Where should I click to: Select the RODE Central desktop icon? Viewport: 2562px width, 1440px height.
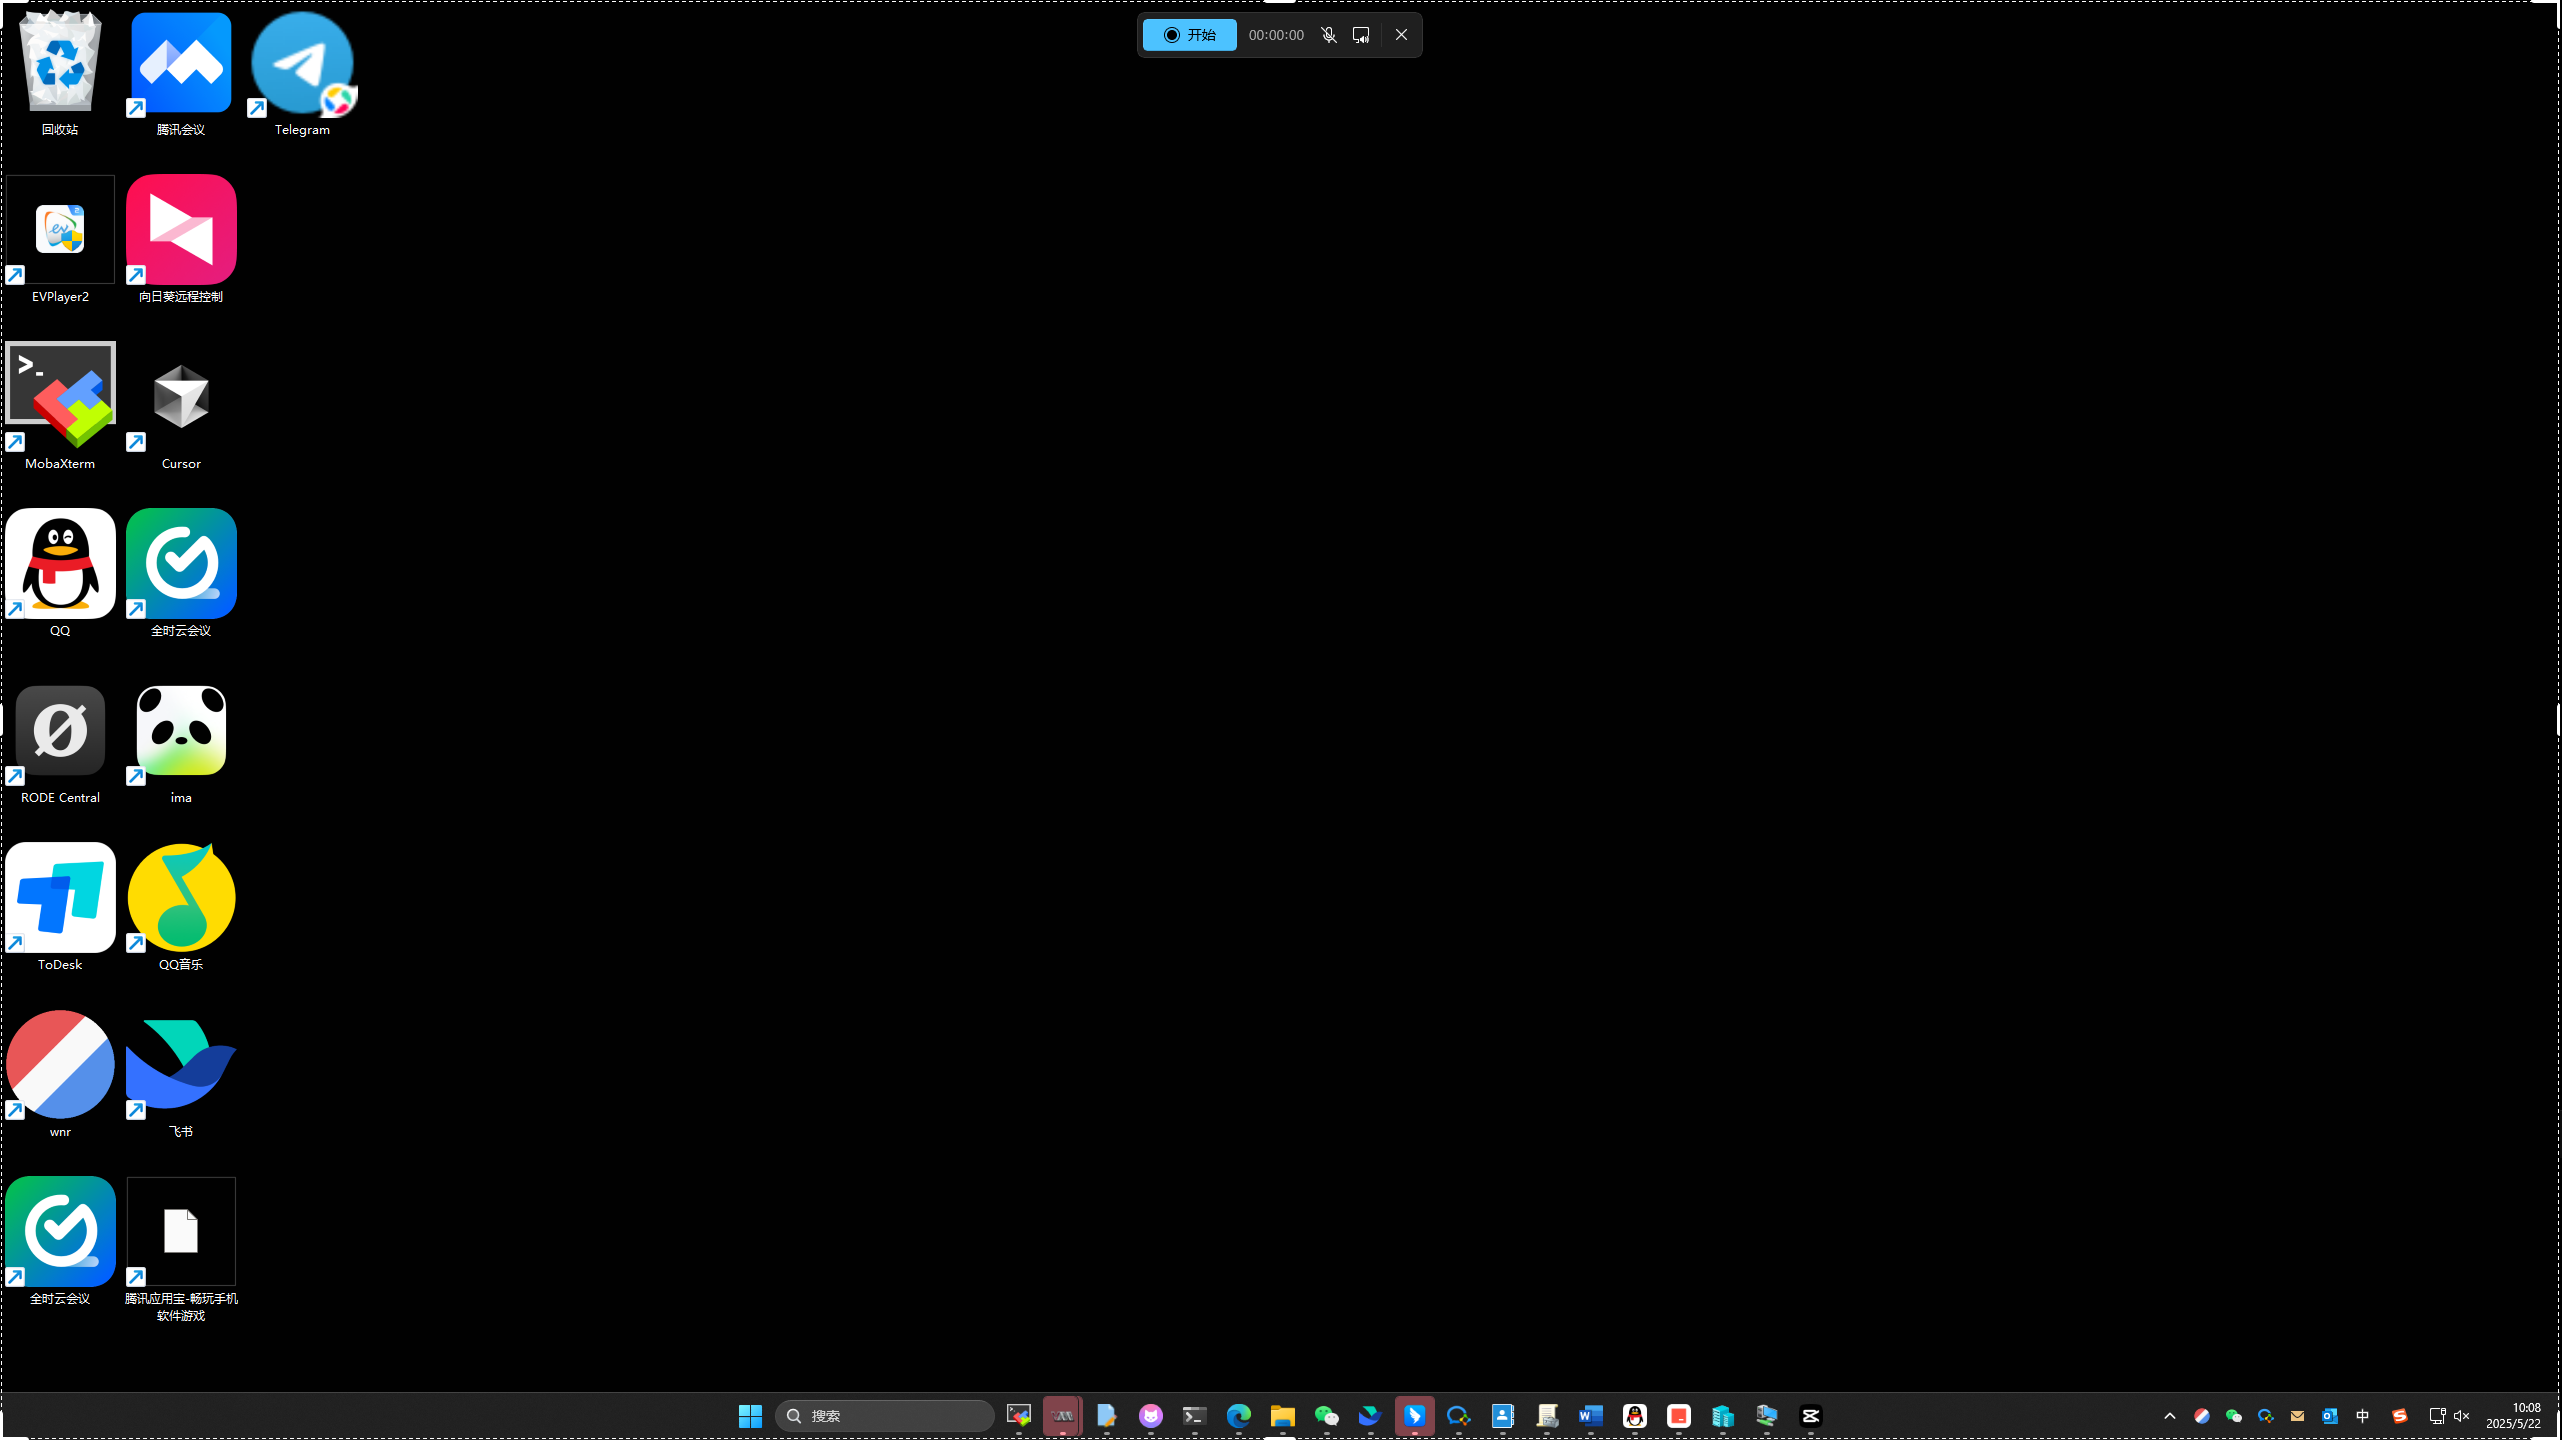coord(60,733)
